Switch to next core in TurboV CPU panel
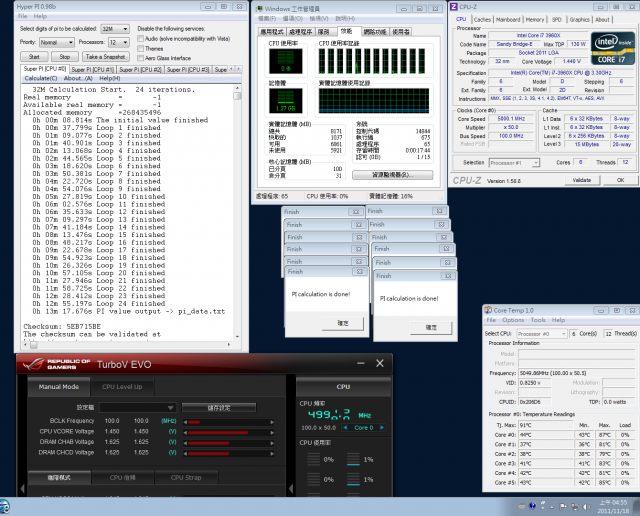 click(382, 427)
